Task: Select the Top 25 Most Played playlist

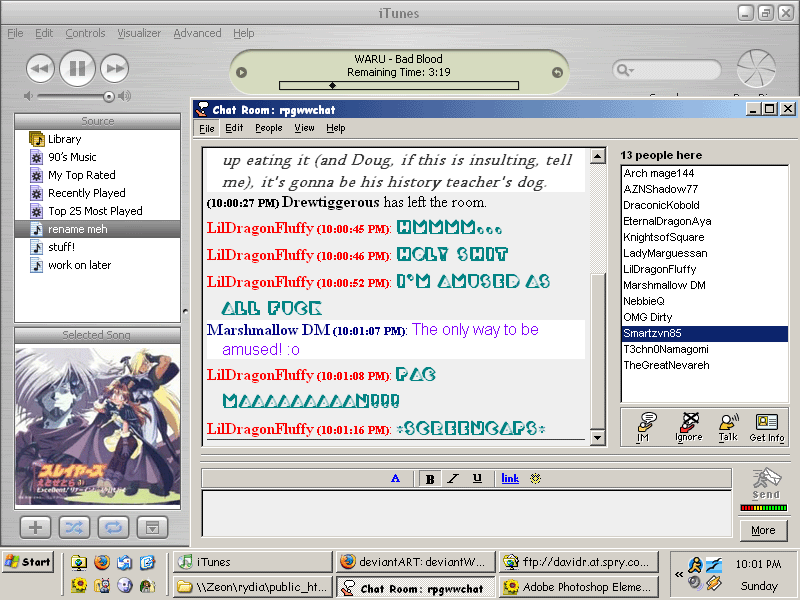Action: pos(97,211)
